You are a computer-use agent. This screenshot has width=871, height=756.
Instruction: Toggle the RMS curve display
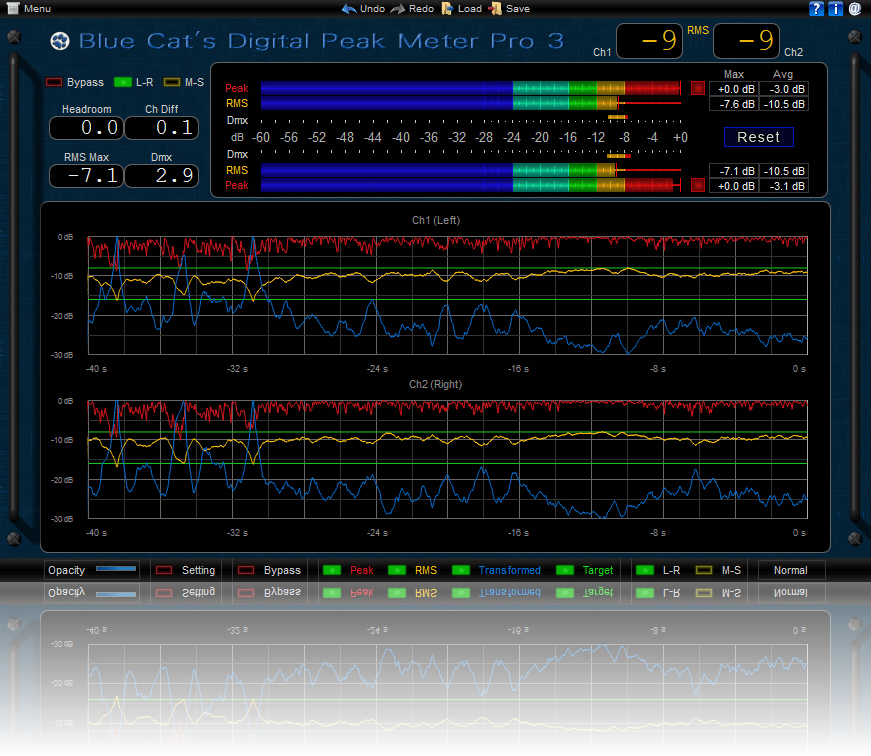click(x=397, y=570)
